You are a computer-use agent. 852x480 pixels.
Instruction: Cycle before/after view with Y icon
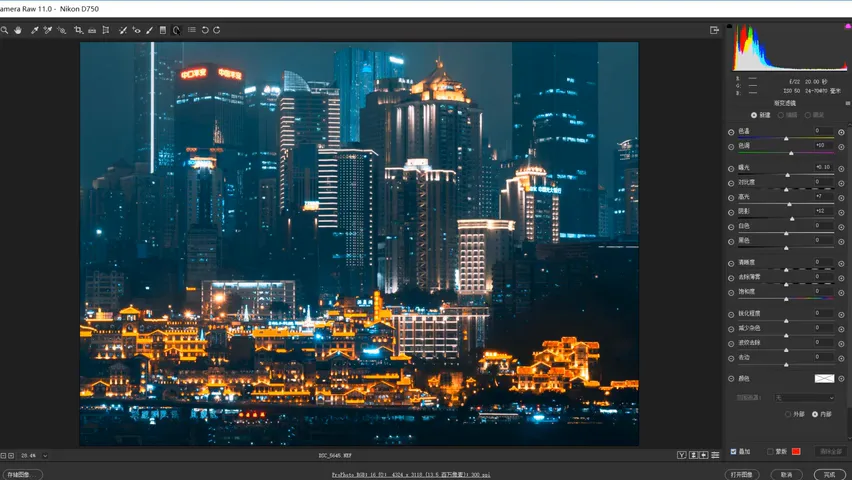pos(681,455)
